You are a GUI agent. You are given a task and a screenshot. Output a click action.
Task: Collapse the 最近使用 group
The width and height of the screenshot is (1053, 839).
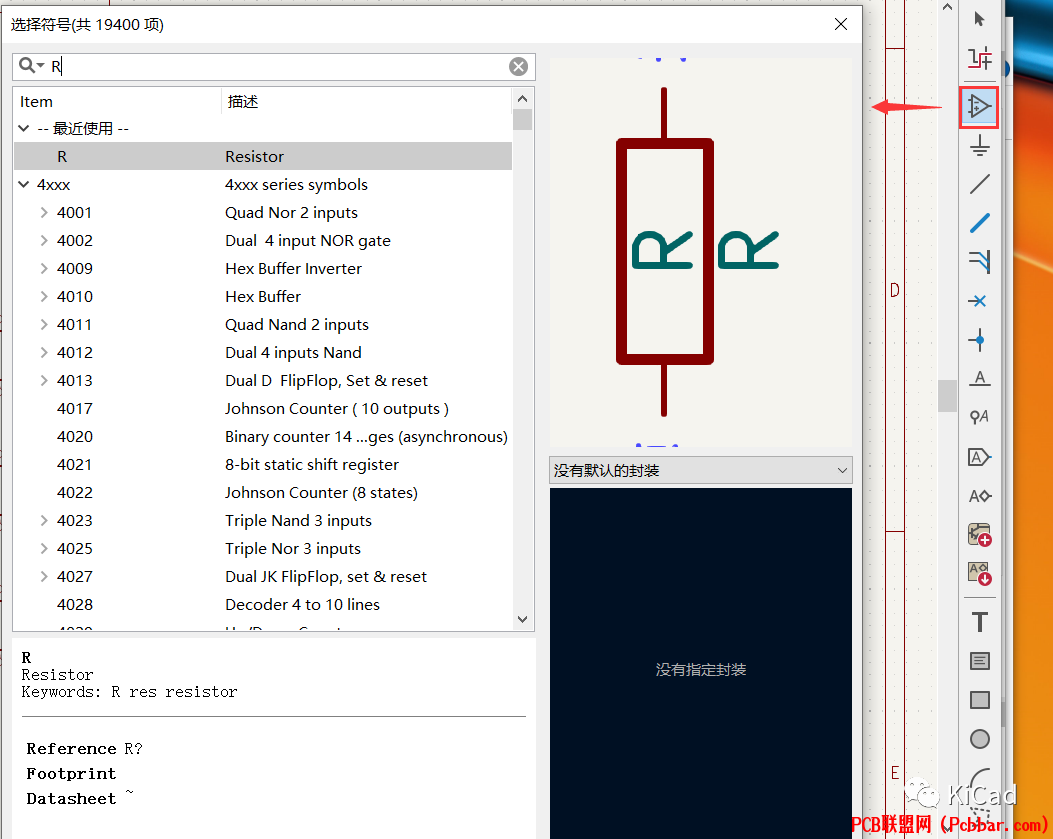point(24,128)
